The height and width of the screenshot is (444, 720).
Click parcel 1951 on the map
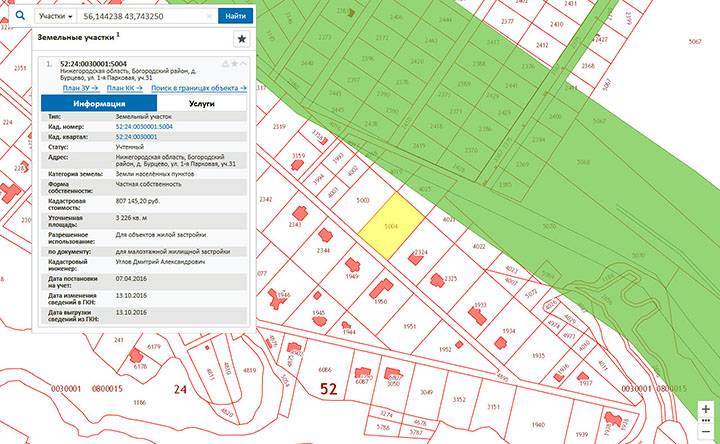coord(410,326)
